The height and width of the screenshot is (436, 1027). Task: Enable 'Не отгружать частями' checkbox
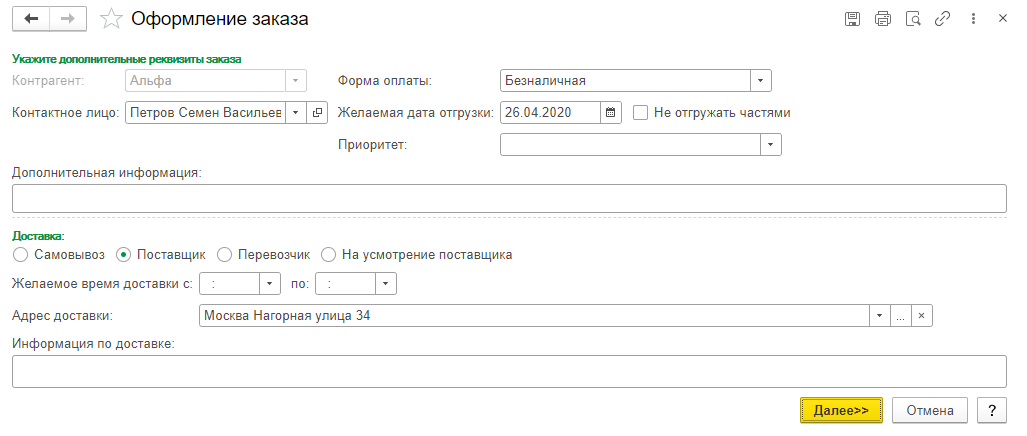642,113
